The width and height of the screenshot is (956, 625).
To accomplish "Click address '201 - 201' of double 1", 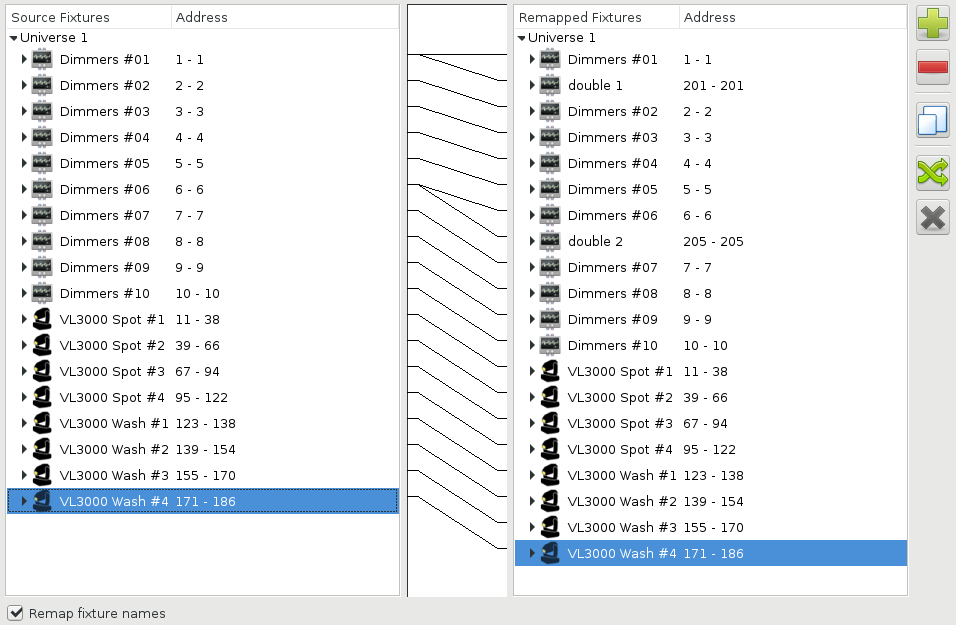I will 713,85.
